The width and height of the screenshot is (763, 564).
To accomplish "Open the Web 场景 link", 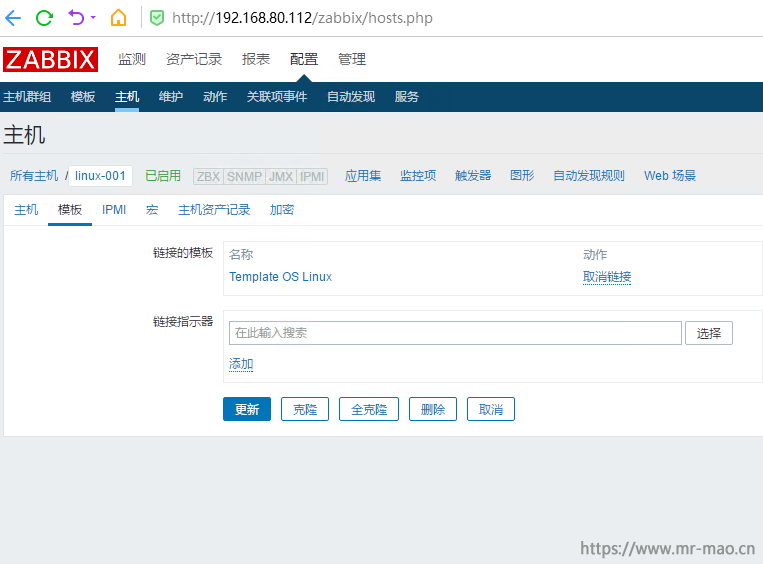I will pos(670,176).
